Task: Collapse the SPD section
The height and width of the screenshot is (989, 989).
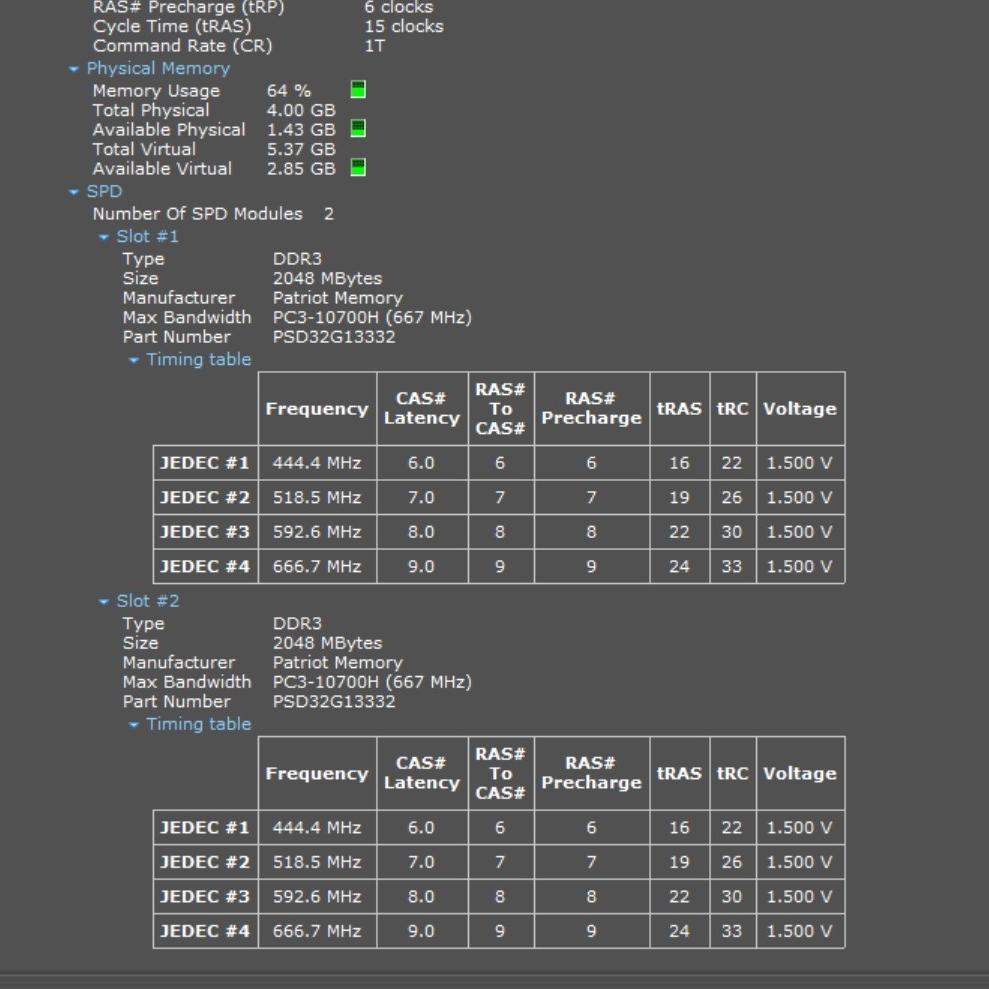Action: [74, 192]
